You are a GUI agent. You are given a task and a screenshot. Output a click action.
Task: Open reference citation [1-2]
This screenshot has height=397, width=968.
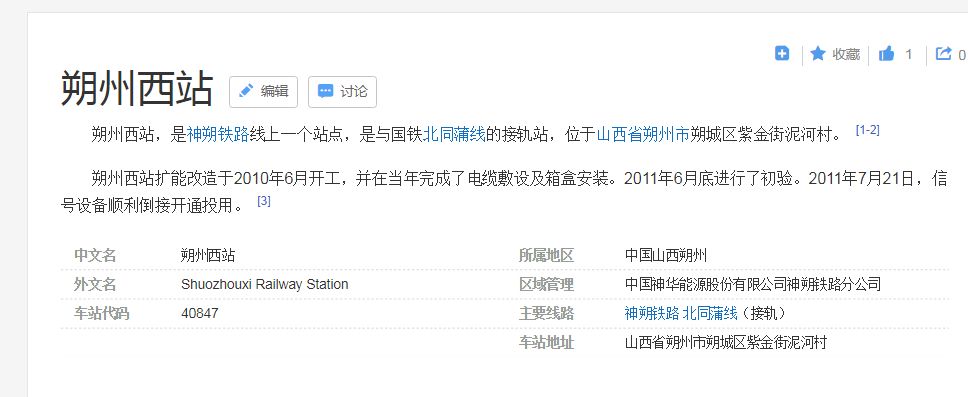[x=867, y=130]
